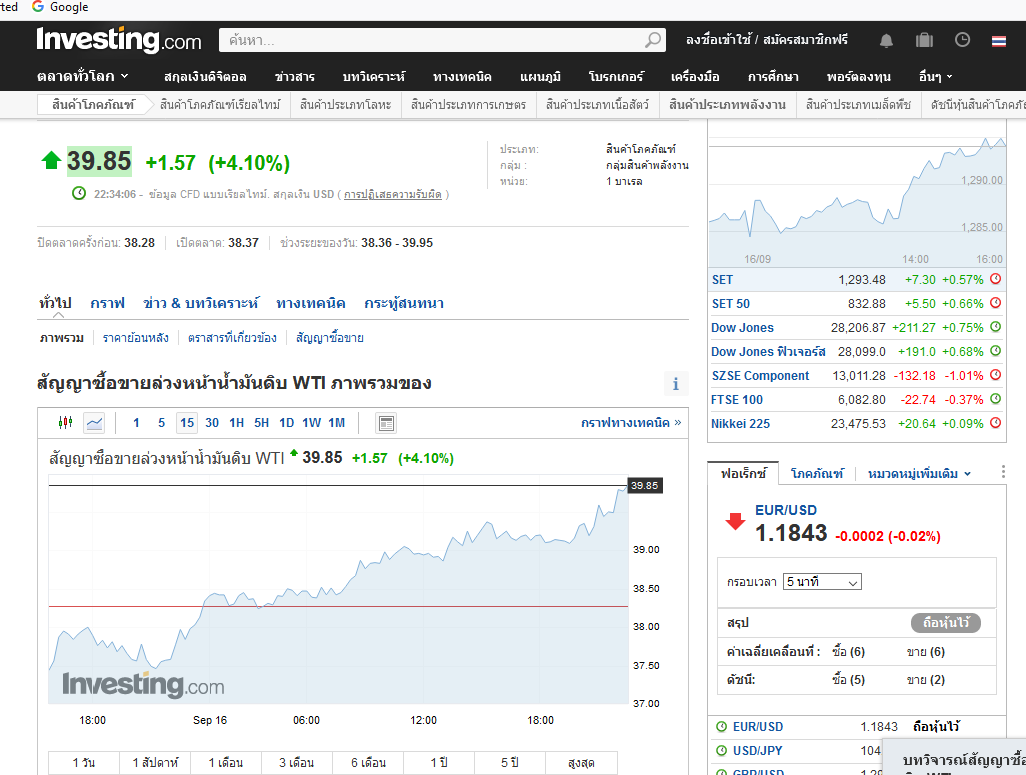Screen dimensions: 1026x775
Task: Open the notifications bell
Action: (x=886, y=40)
